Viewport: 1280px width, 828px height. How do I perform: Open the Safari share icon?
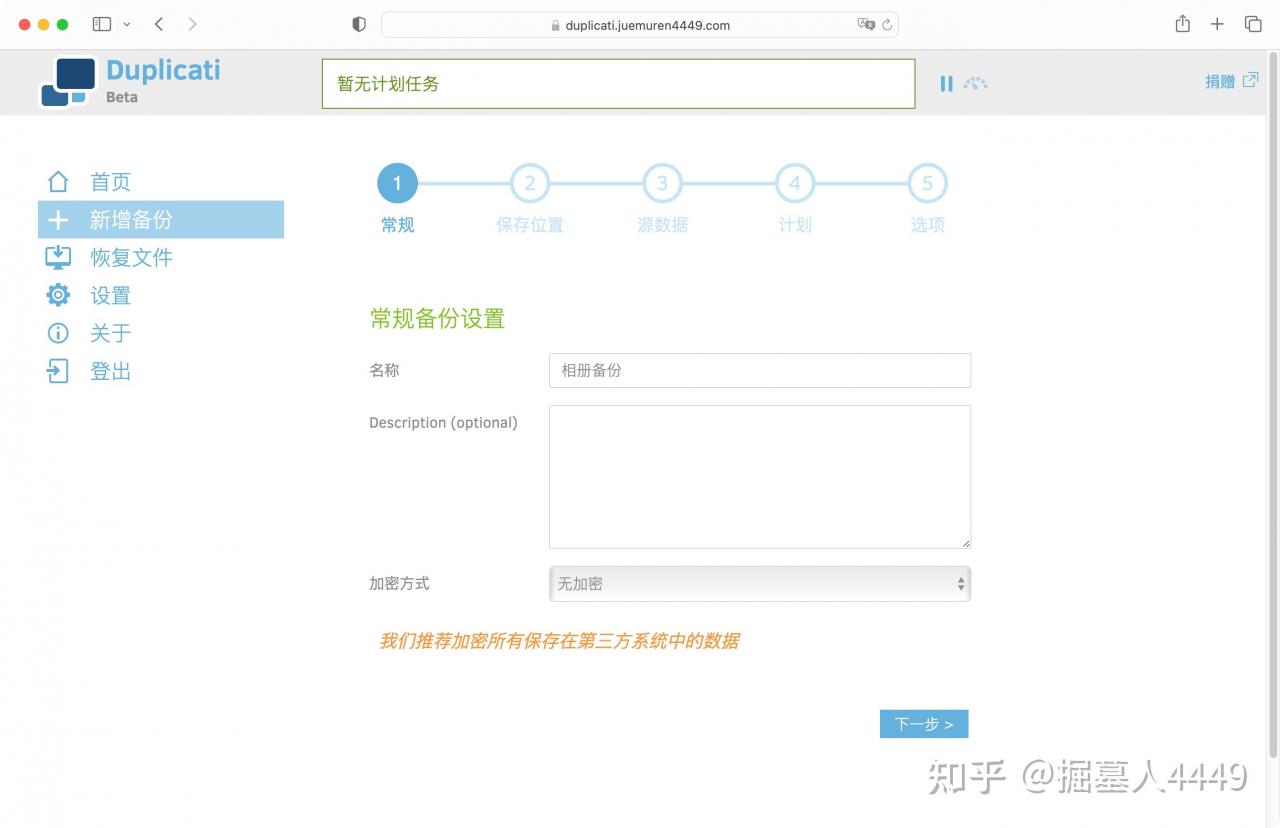point(1183,24)
